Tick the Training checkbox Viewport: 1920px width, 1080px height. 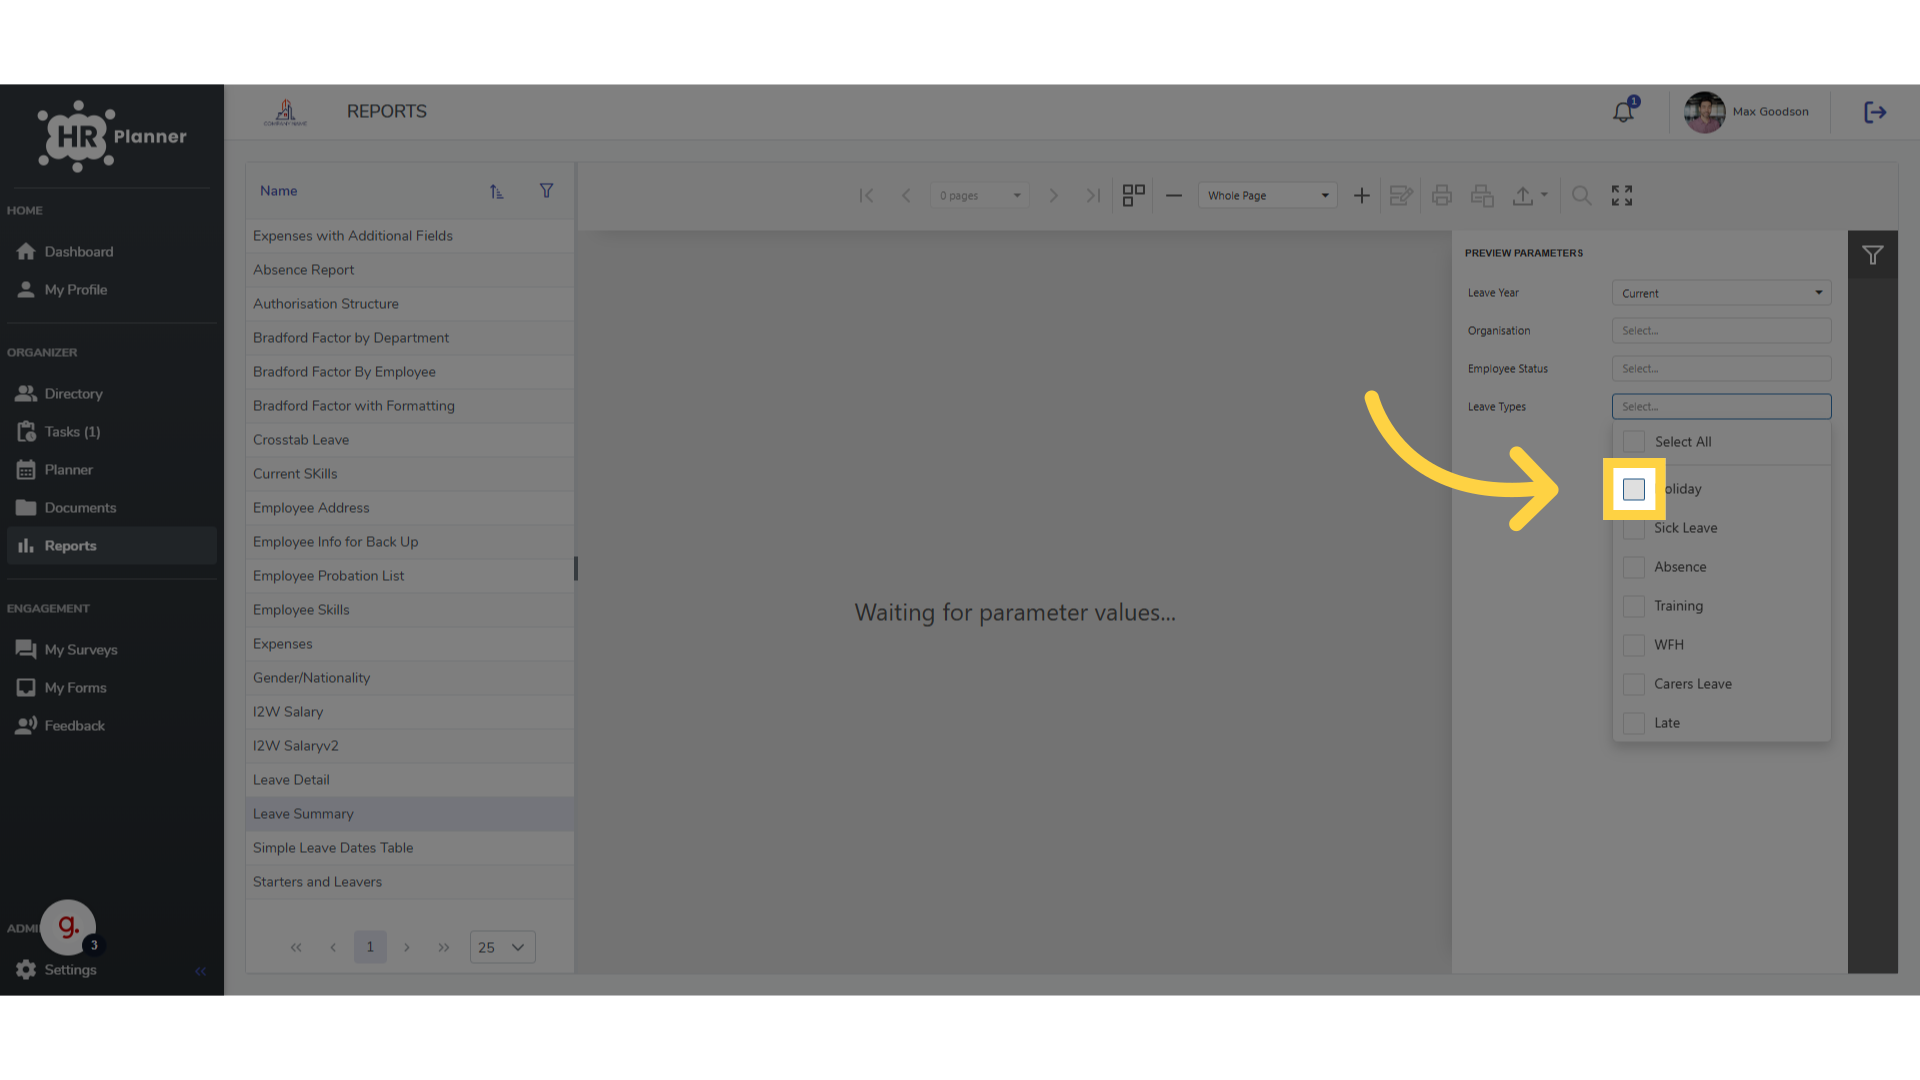coord(1634,606)
